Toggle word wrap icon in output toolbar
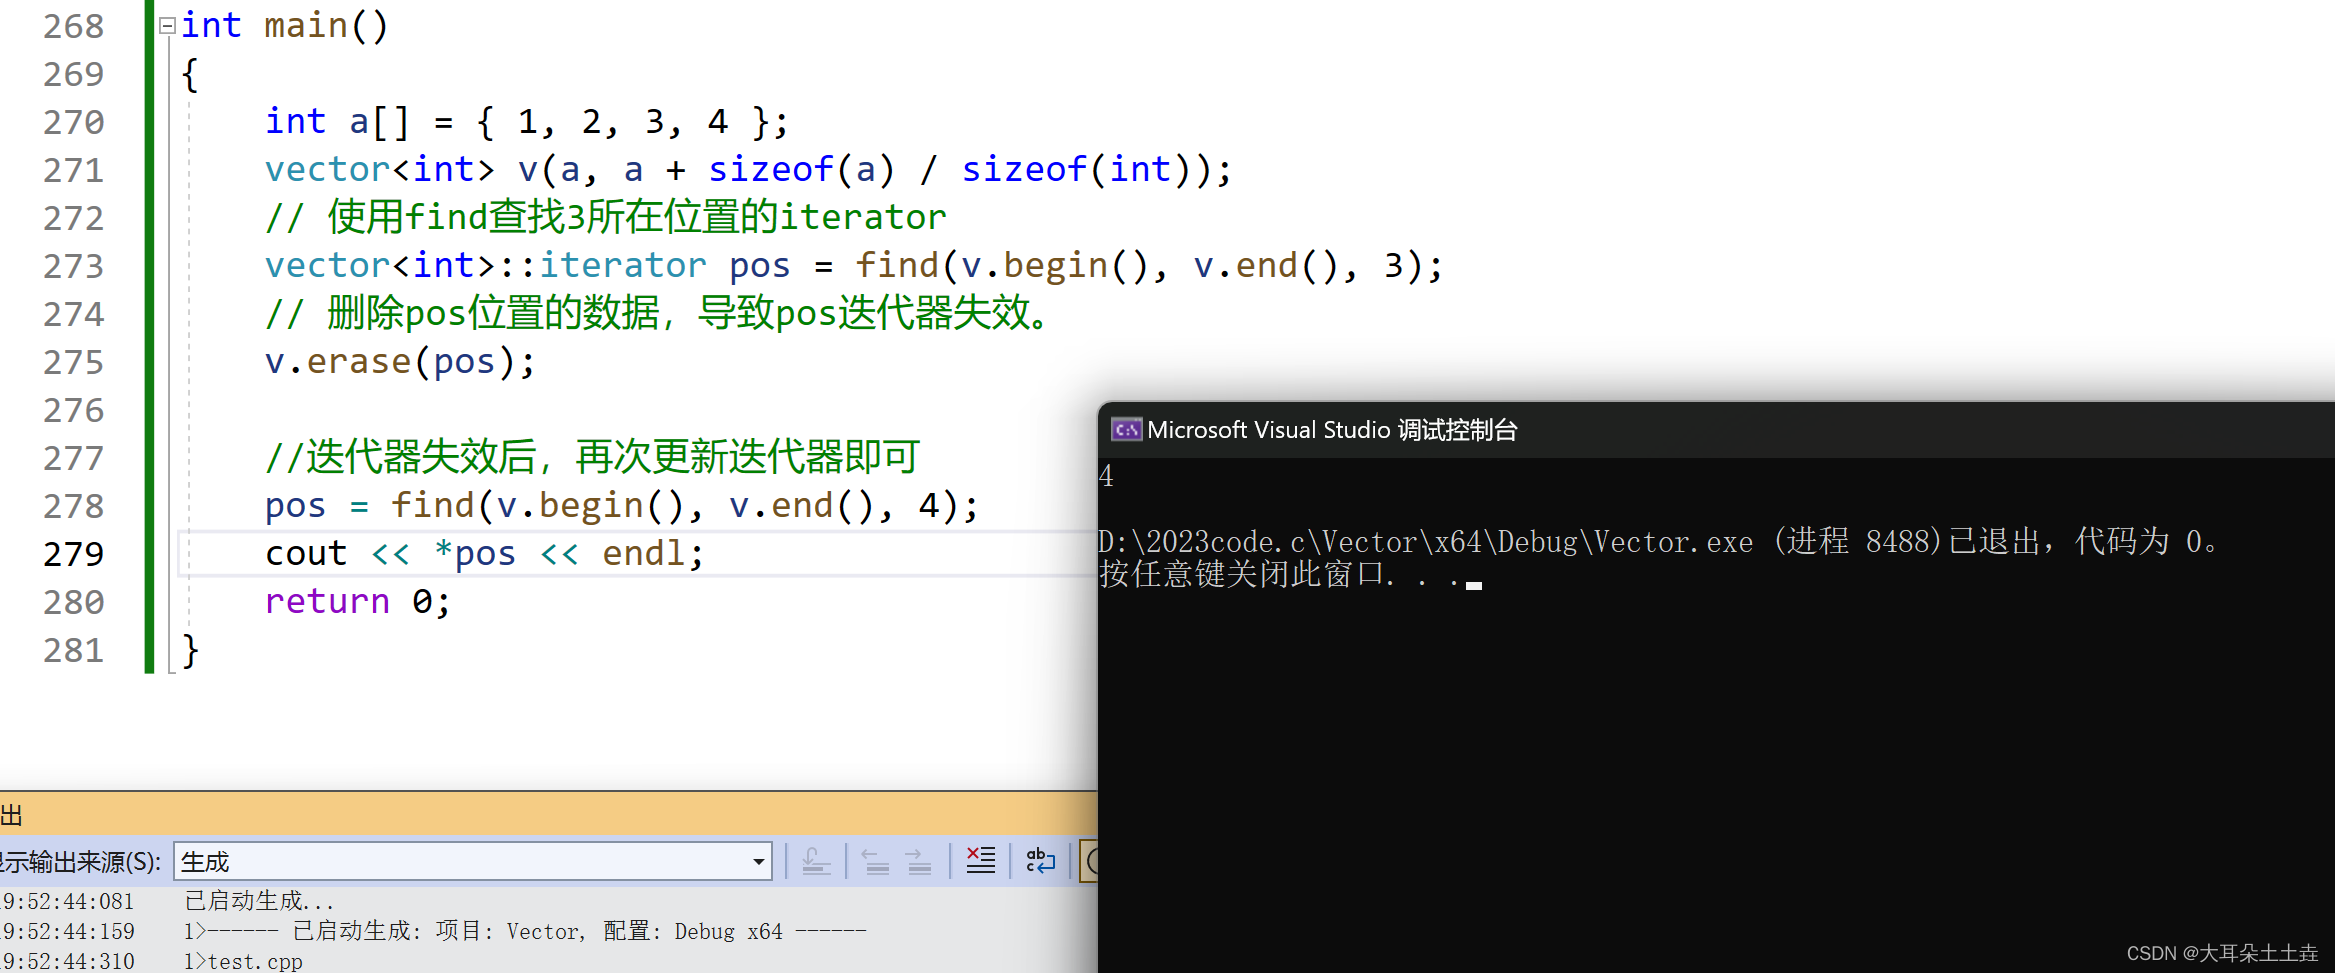Screen dimensions: 2335x973 (x=1040, y=860)
